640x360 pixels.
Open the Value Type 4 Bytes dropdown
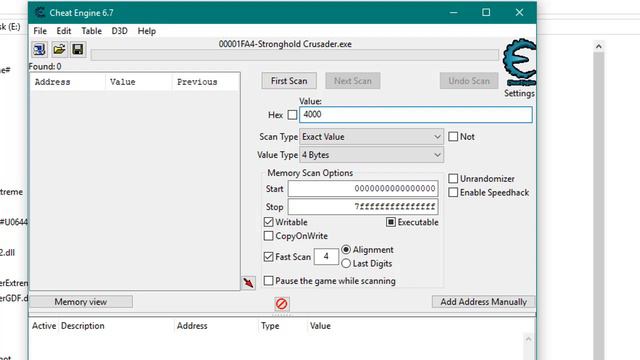tap(371, 155)
